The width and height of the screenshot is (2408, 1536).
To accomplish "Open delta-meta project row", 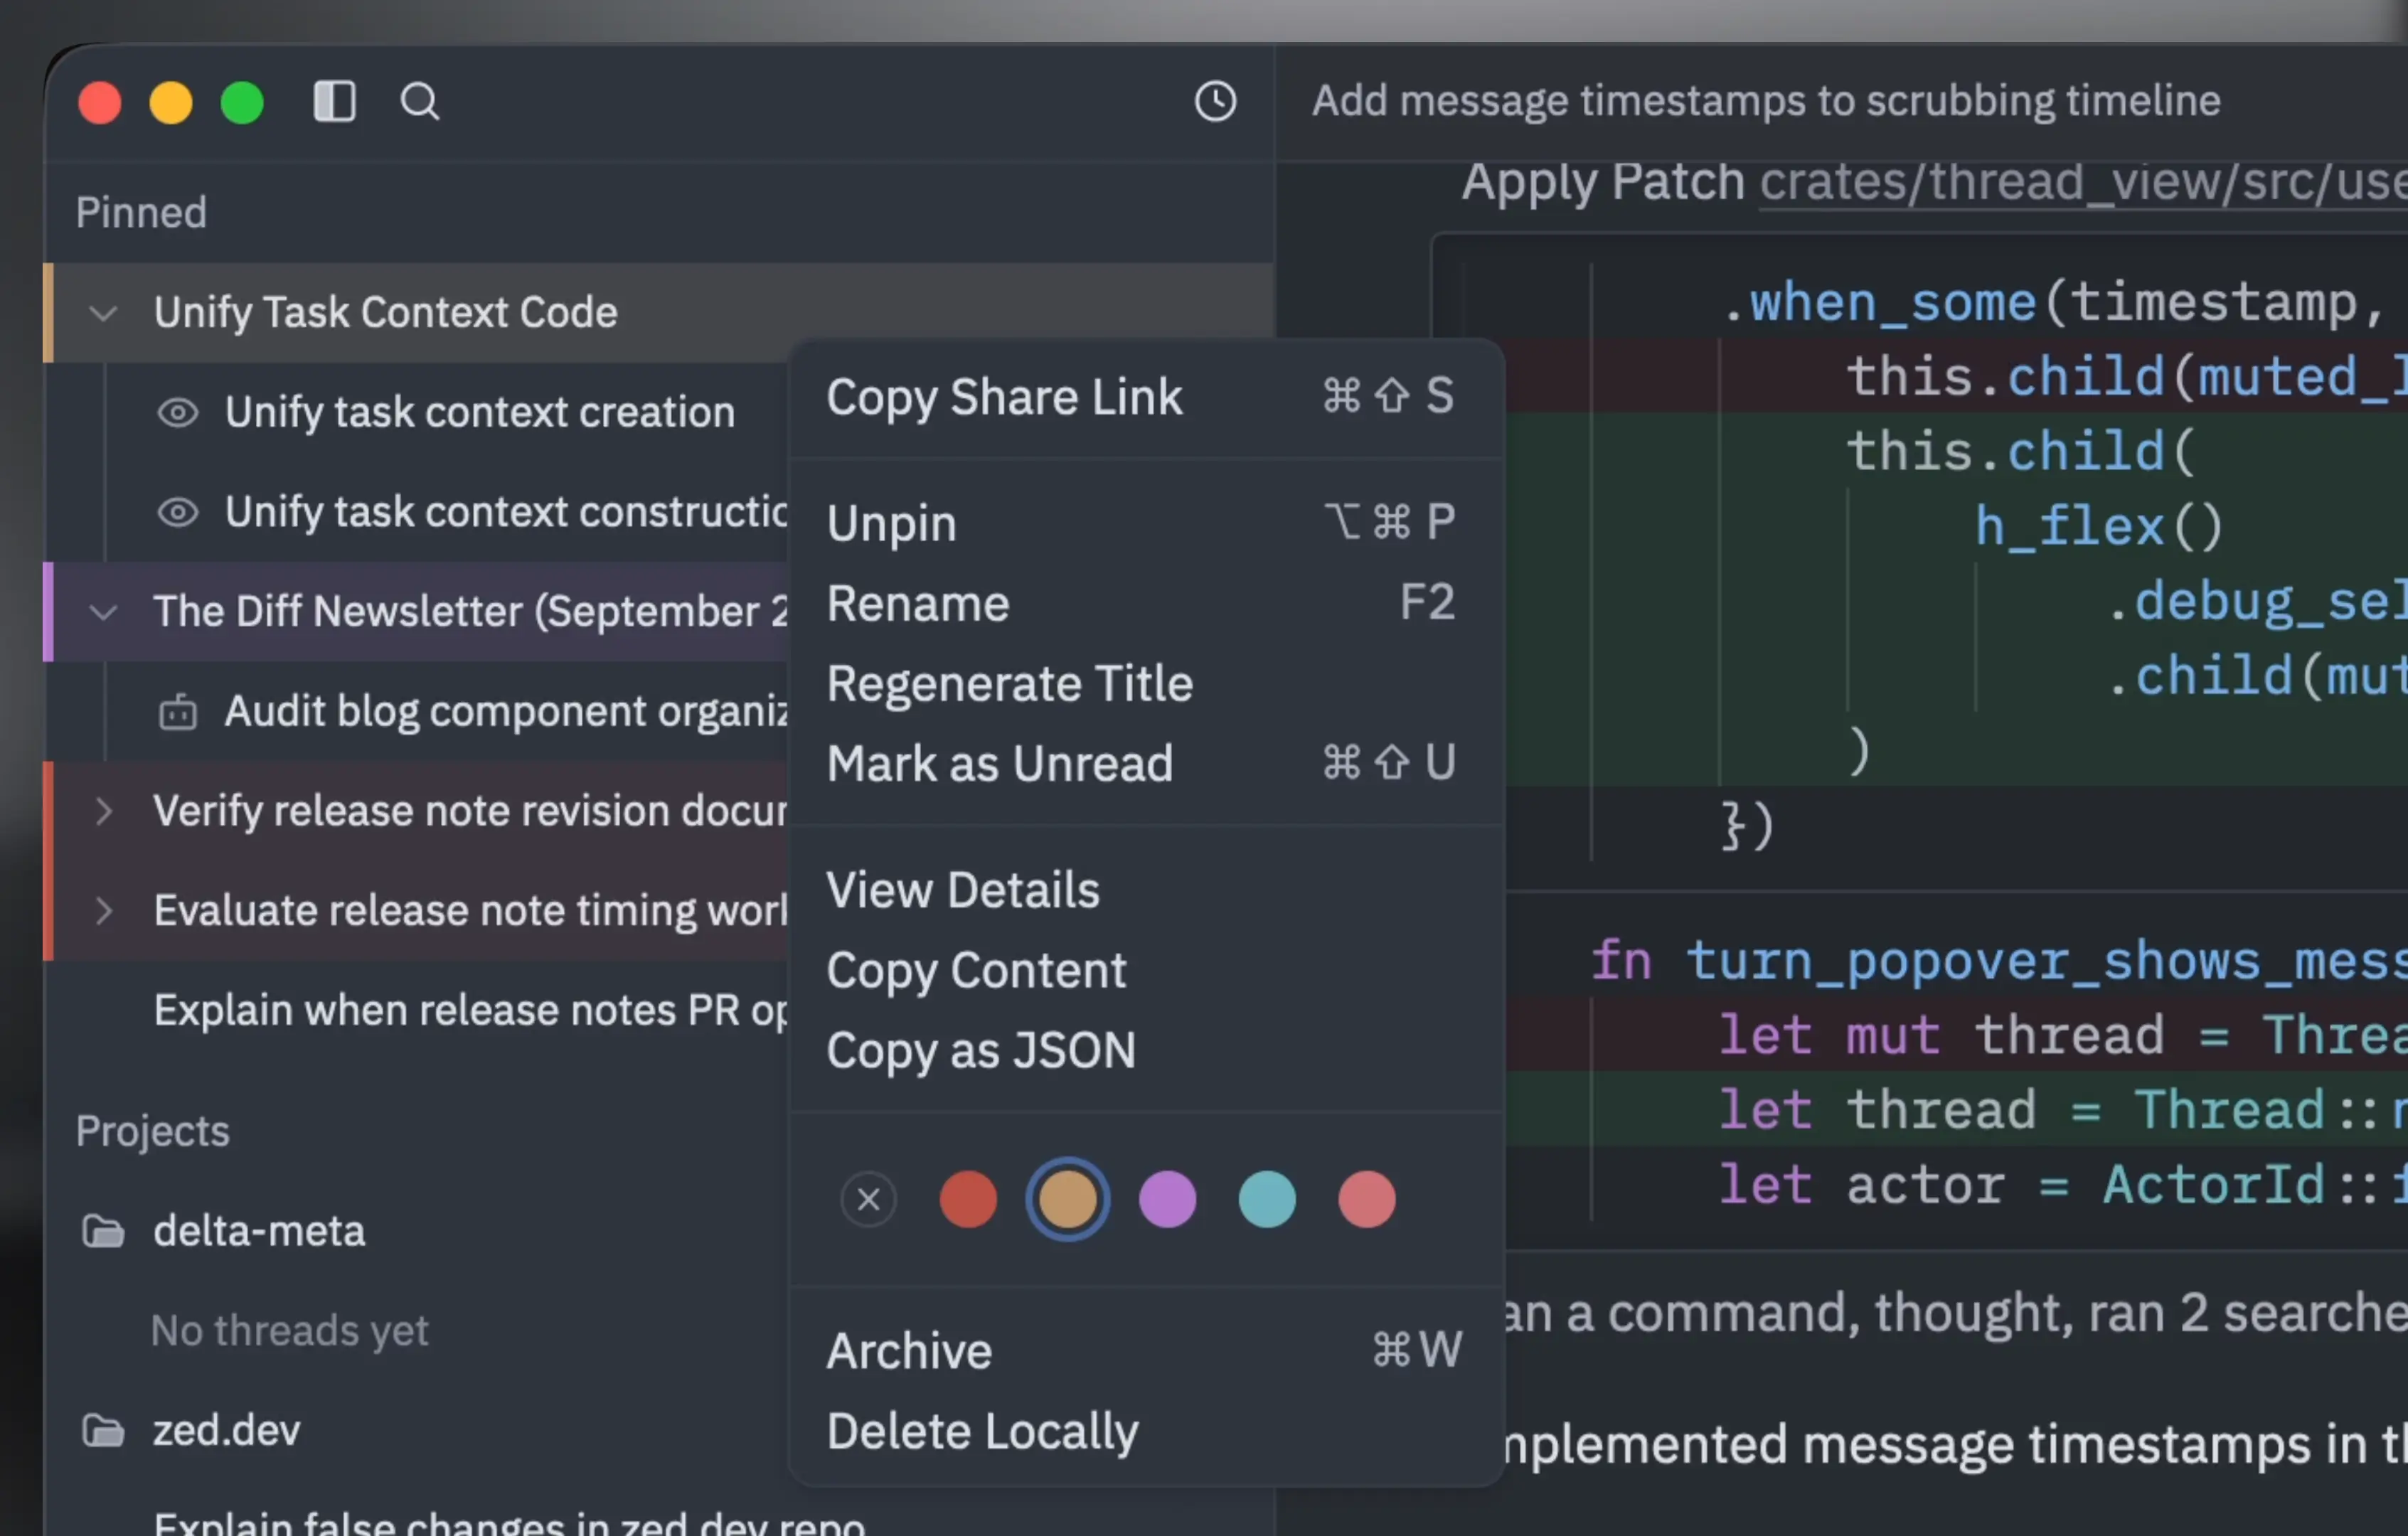I will [417, 1231].
